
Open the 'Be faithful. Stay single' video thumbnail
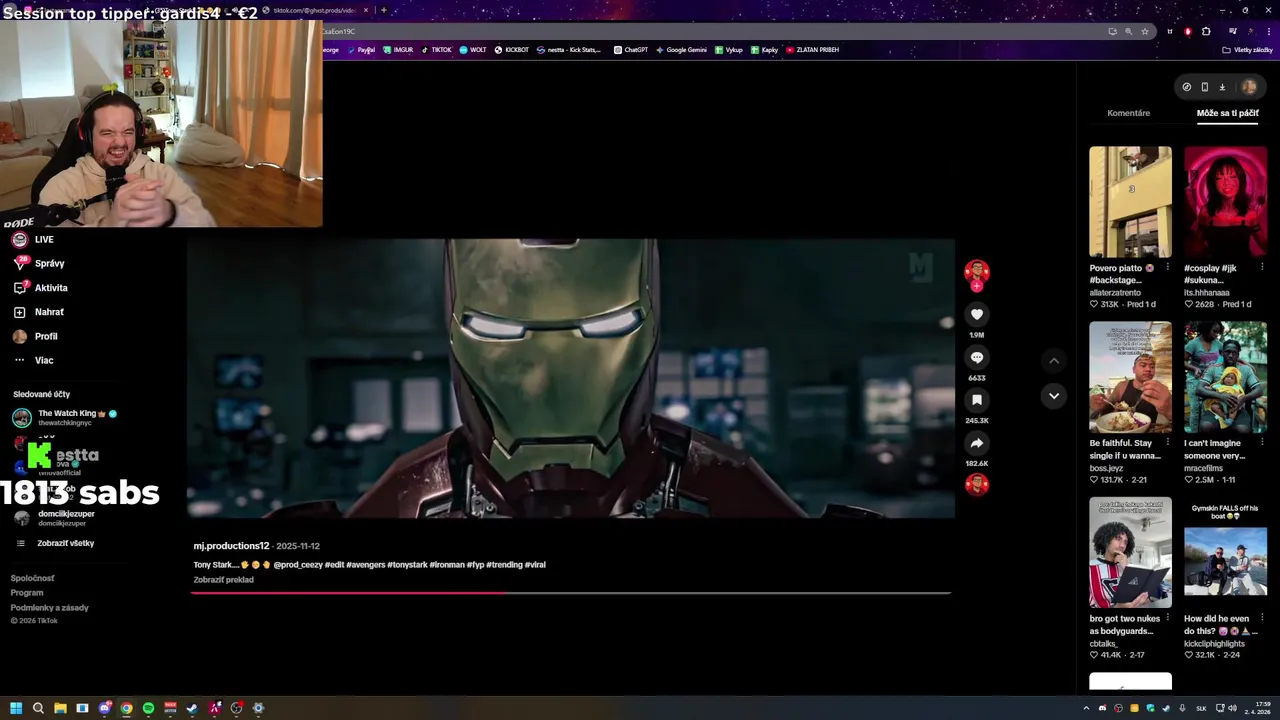pyautogui.click(x=1130, y=377)
